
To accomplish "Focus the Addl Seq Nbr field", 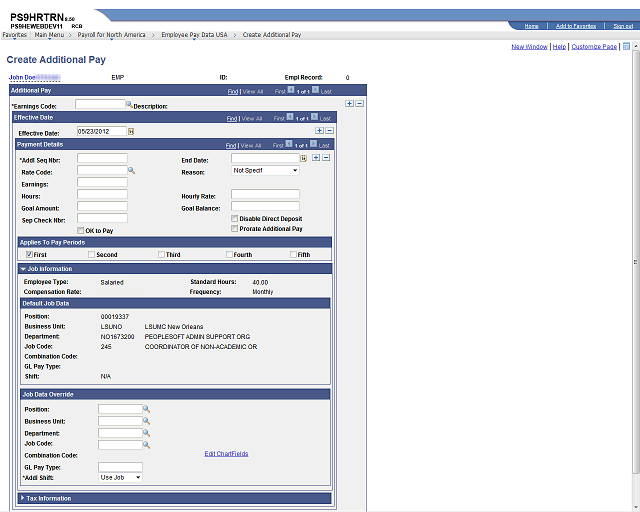I will pos(102,158).
